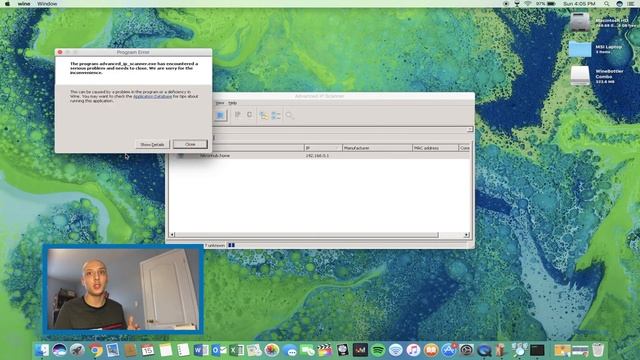Click the blue scan control icon in Advanced IP Scanner toolbar
This screenshot has width=640, height=360.
220,116
